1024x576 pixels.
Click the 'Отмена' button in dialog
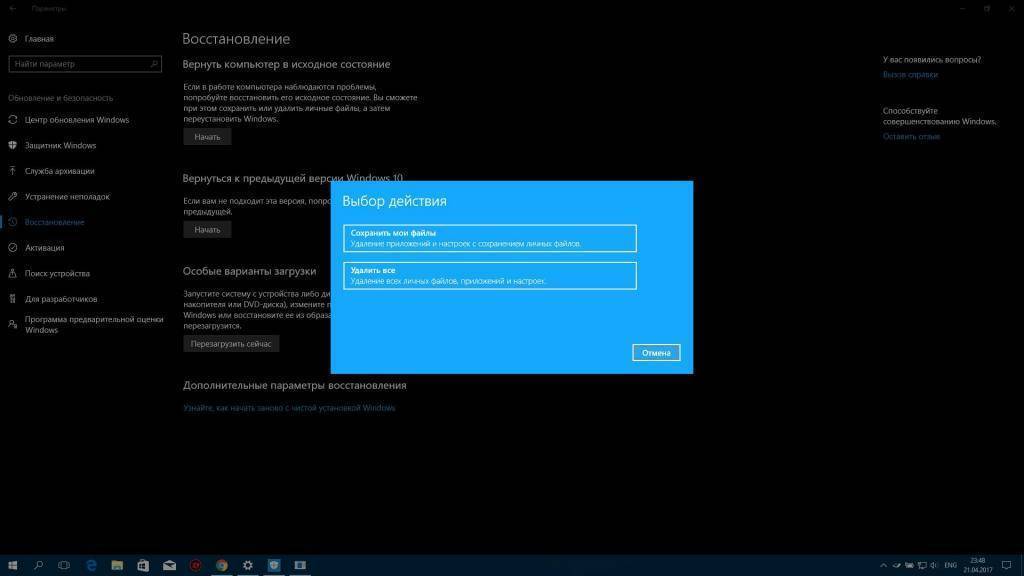pos(656,353)
